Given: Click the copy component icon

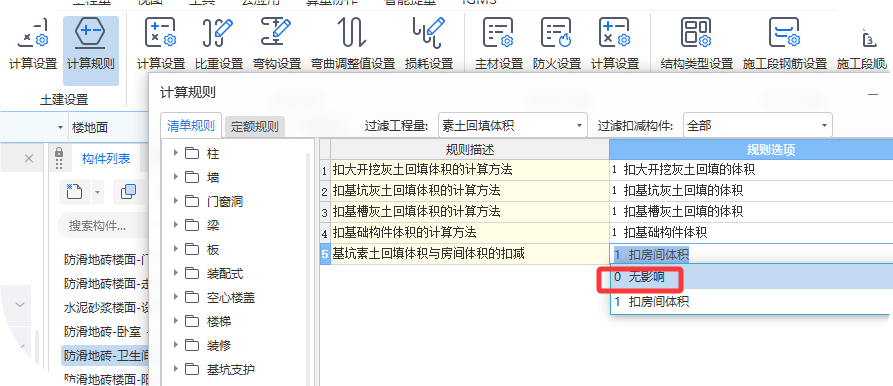Looking at the screenshot, I should click(129, 192).
